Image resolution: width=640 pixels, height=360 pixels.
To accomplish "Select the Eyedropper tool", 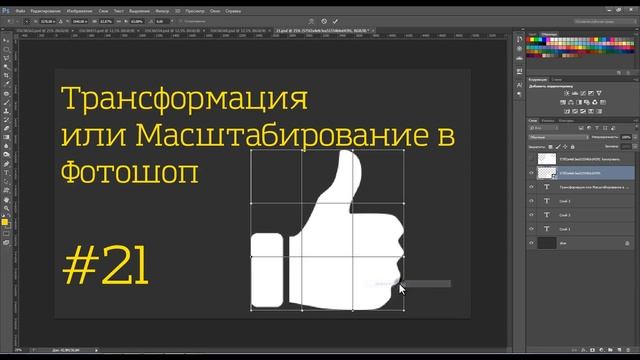I will click(x=6, y=84).
